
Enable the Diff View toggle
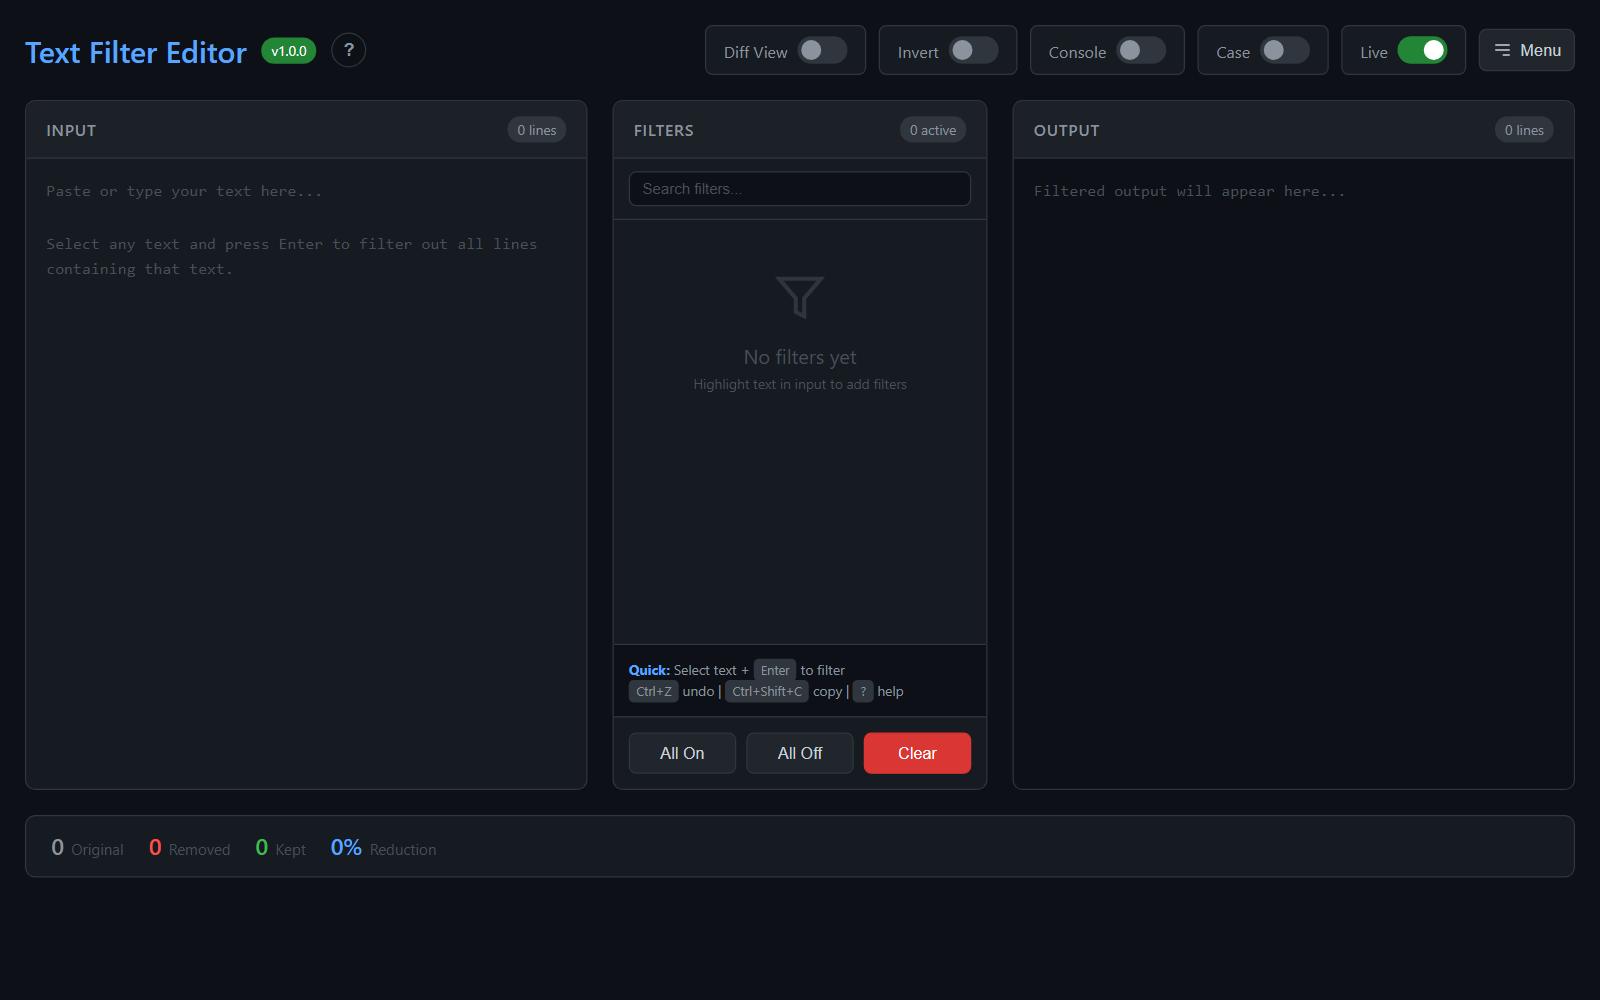coord(822,51)
